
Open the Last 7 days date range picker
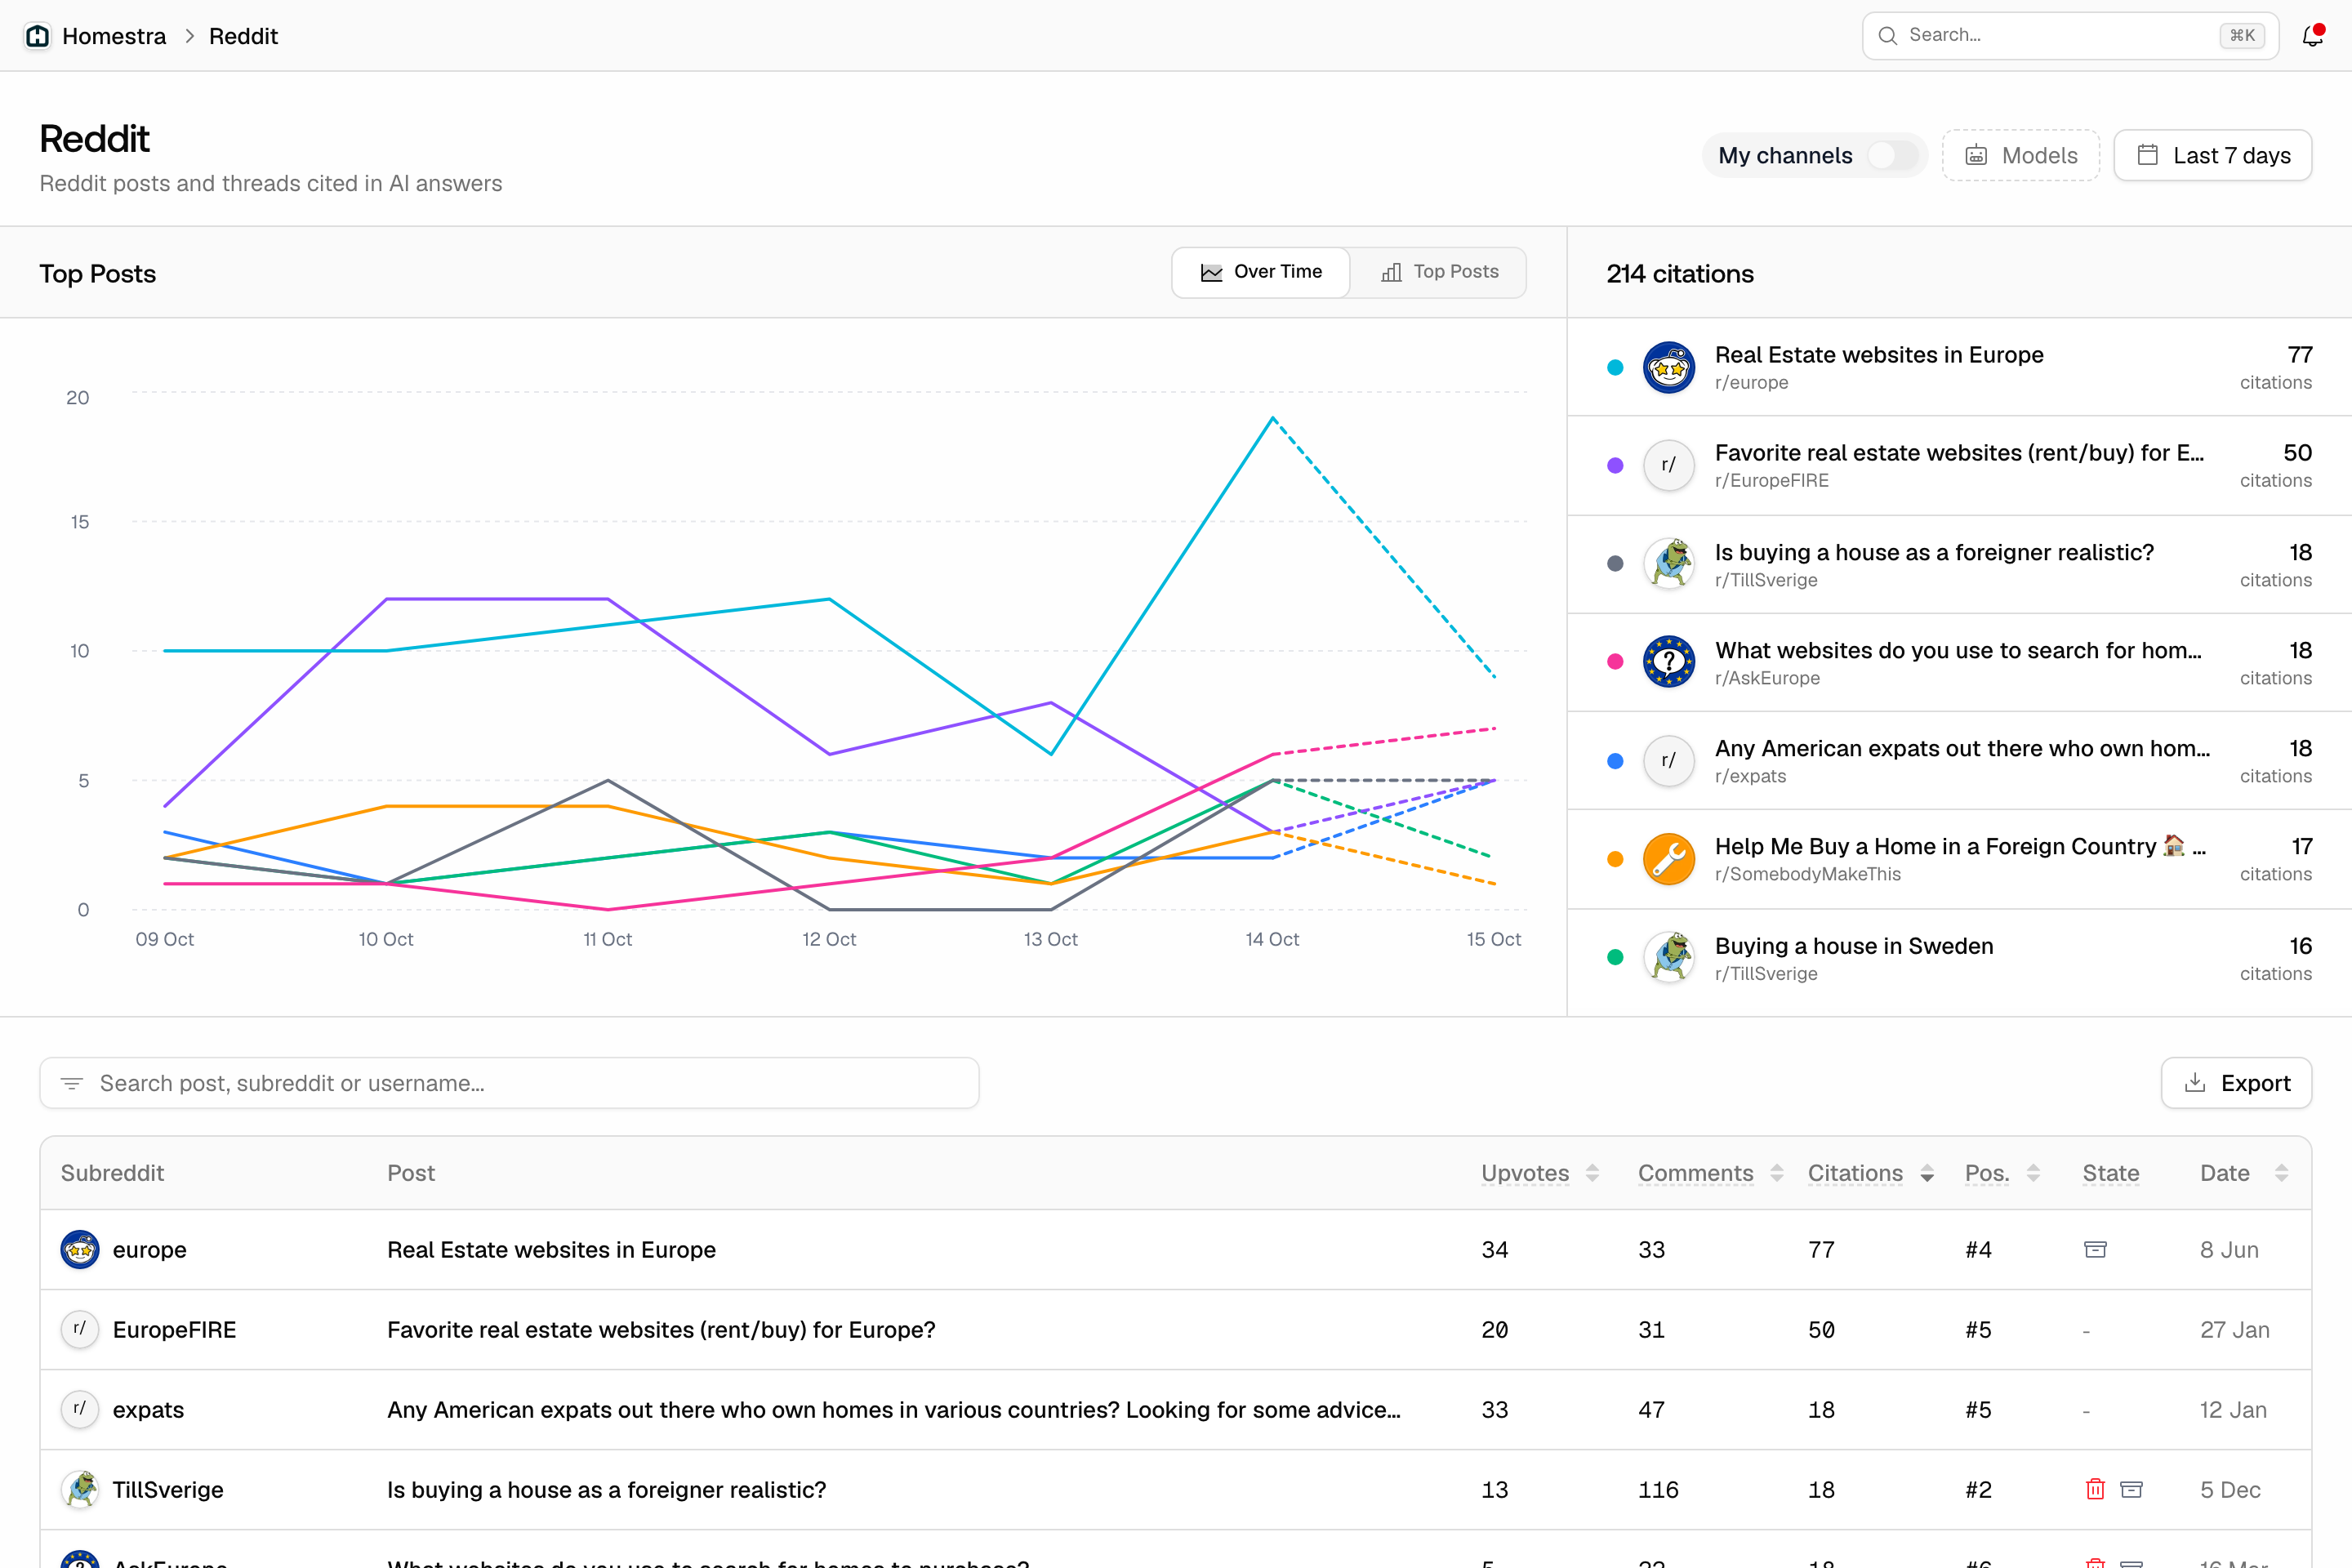coord(2212,155)
